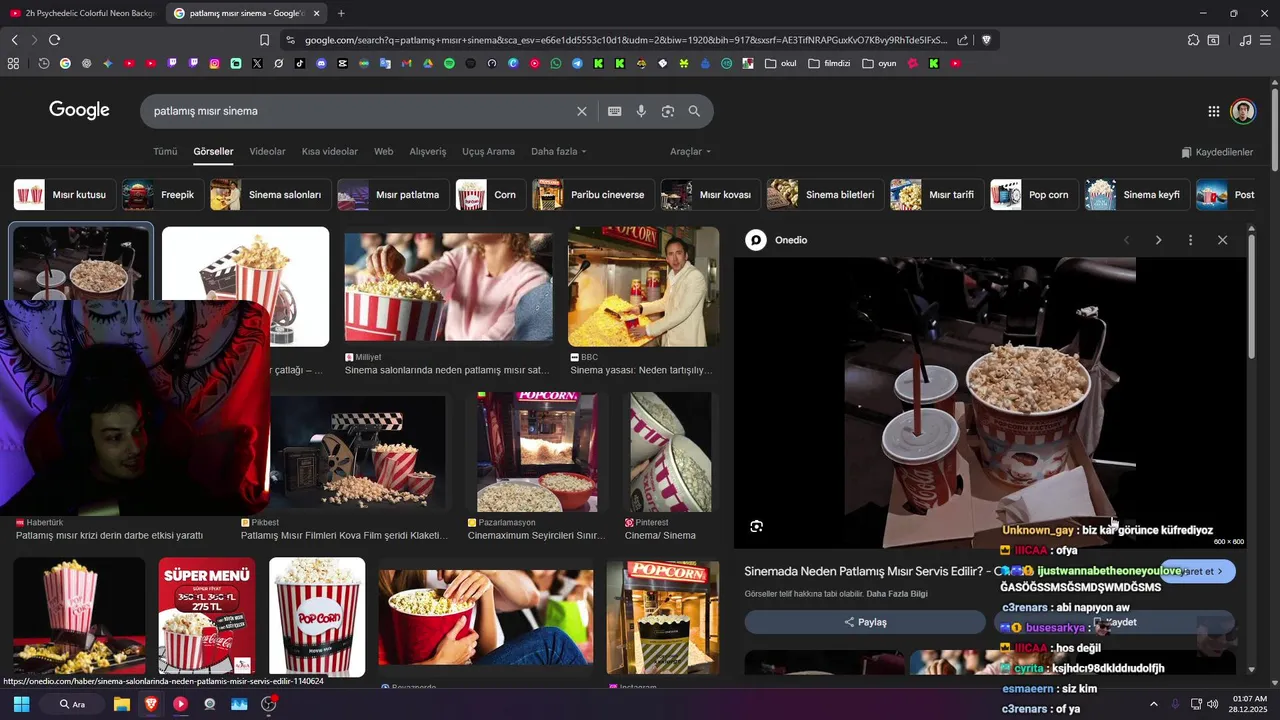Open File Explorer from the taskbar

click(x=121, y=704)
